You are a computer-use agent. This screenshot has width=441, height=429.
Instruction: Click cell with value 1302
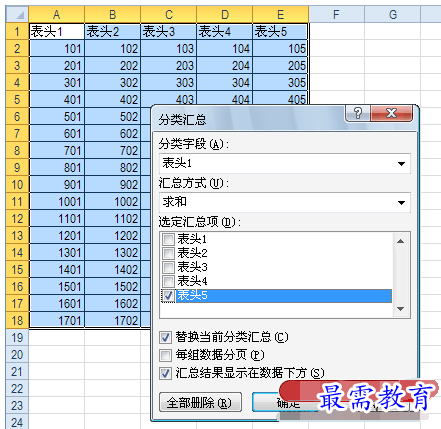(x=113, y=253)
